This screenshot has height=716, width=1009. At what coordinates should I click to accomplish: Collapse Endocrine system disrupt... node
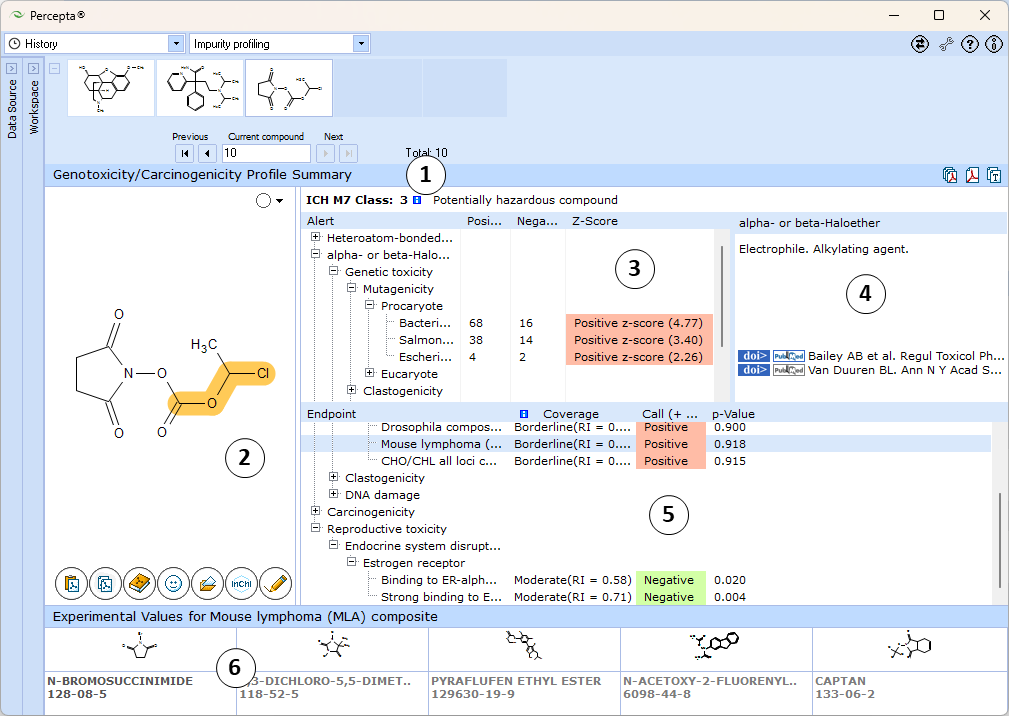click(x=333, y=545)
